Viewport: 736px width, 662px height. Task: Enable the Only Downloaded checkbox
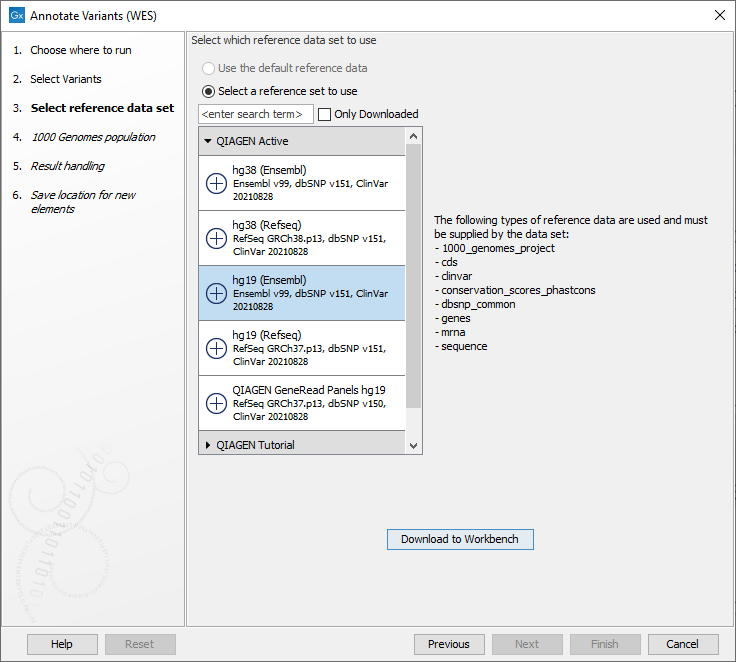click(324, 114)
